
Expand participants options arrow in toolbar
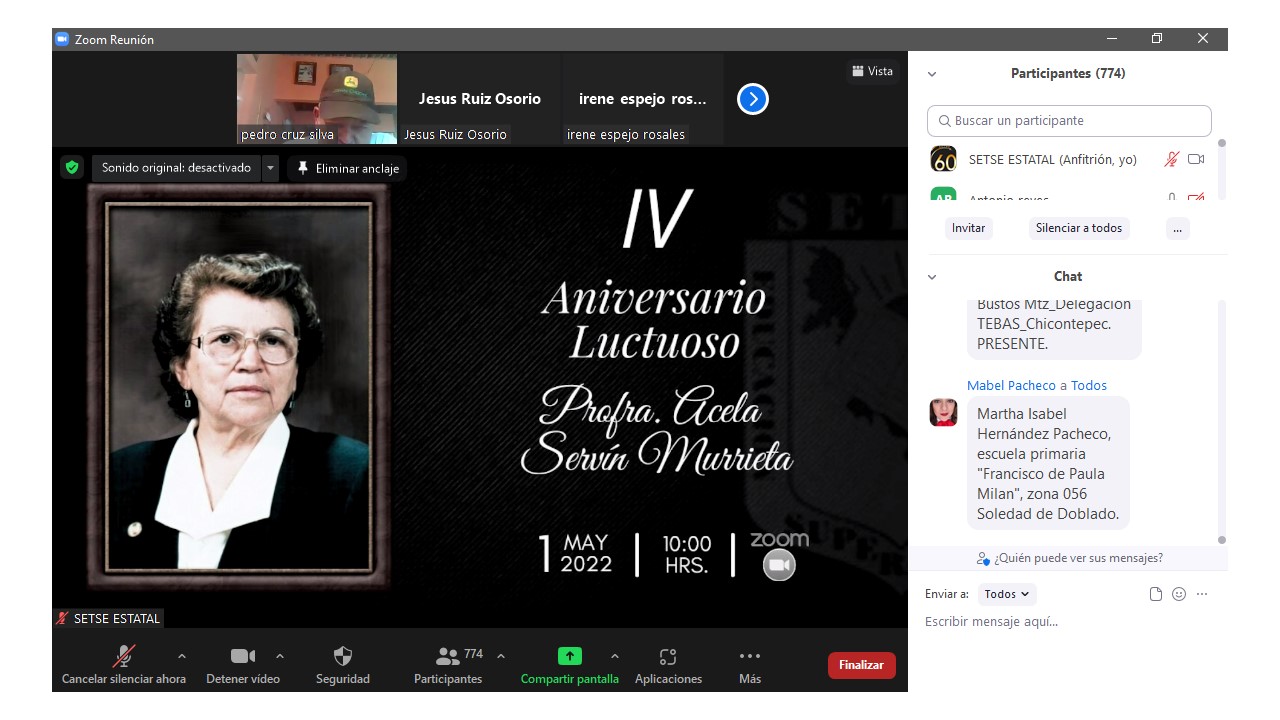pyautogui.click(x=501, y=656)
